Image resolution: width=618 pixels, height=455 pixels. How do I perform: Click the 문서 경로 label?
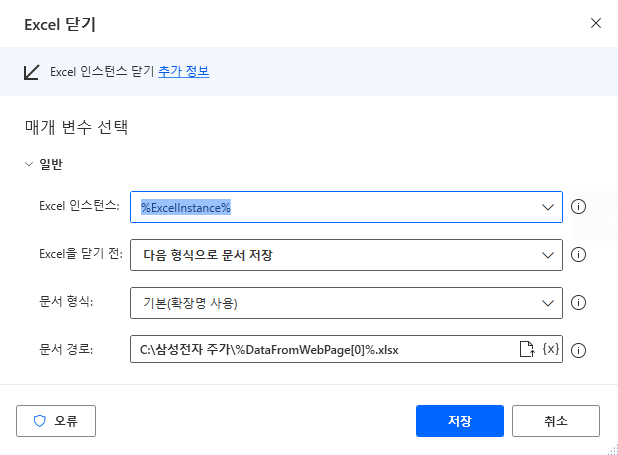tap(66, 349)
